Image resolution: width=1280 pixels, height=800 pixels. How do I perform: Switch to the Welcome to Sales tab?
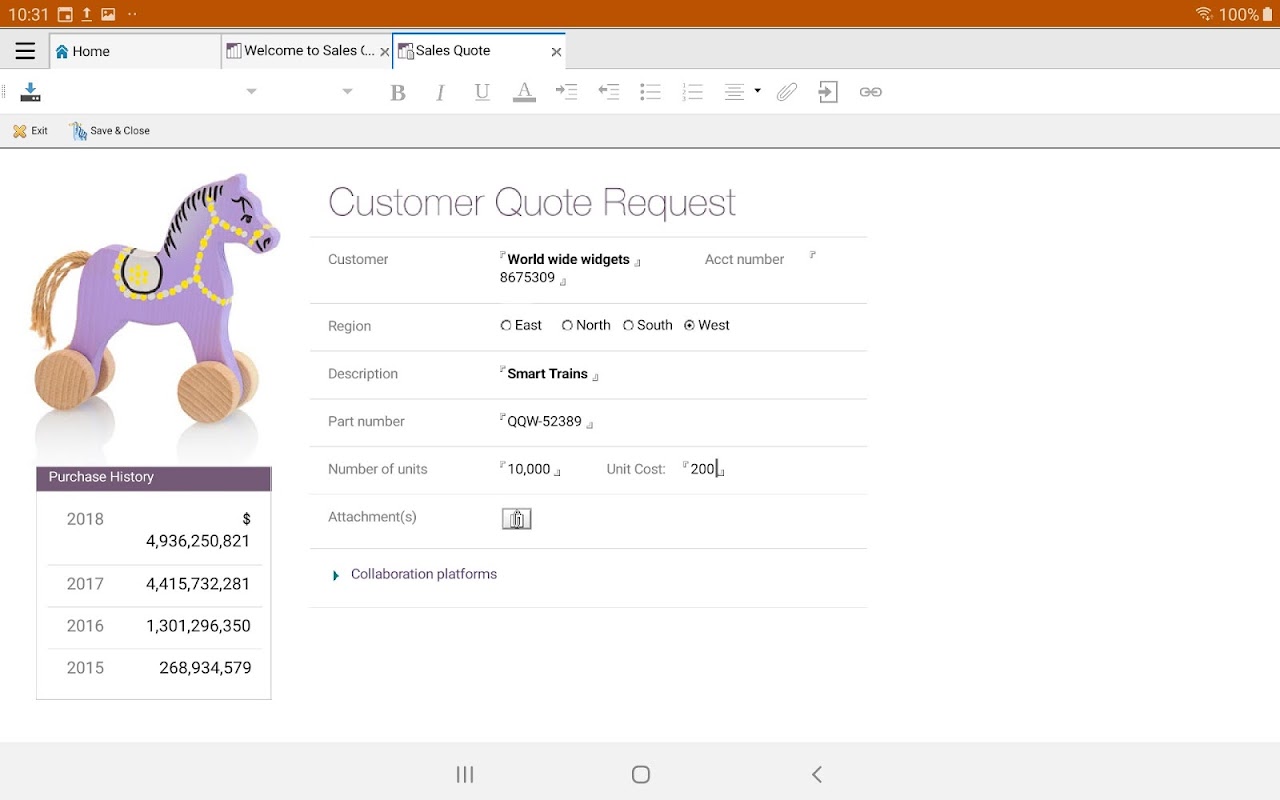tap(300, 51)
